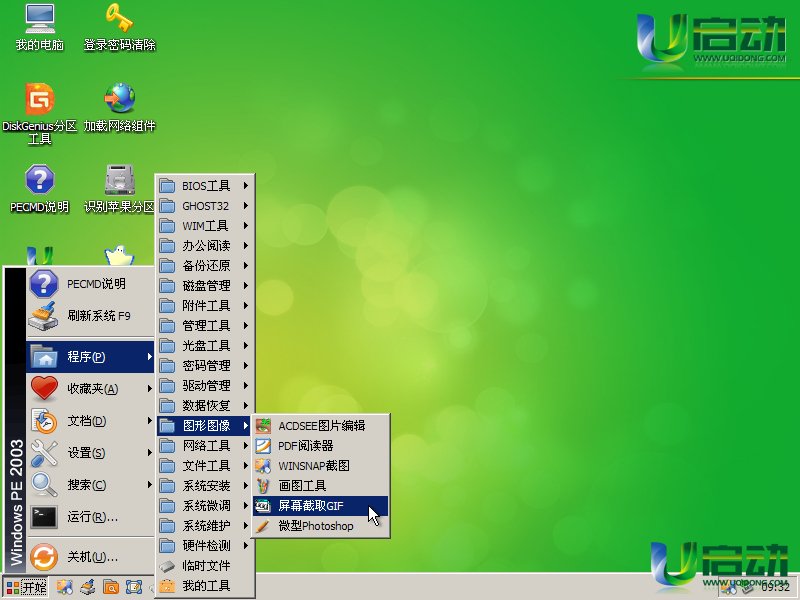Viewport: 800px width, 600px height.
Task: Open the 管理工具 folder entry
Action: pos(205,326)
